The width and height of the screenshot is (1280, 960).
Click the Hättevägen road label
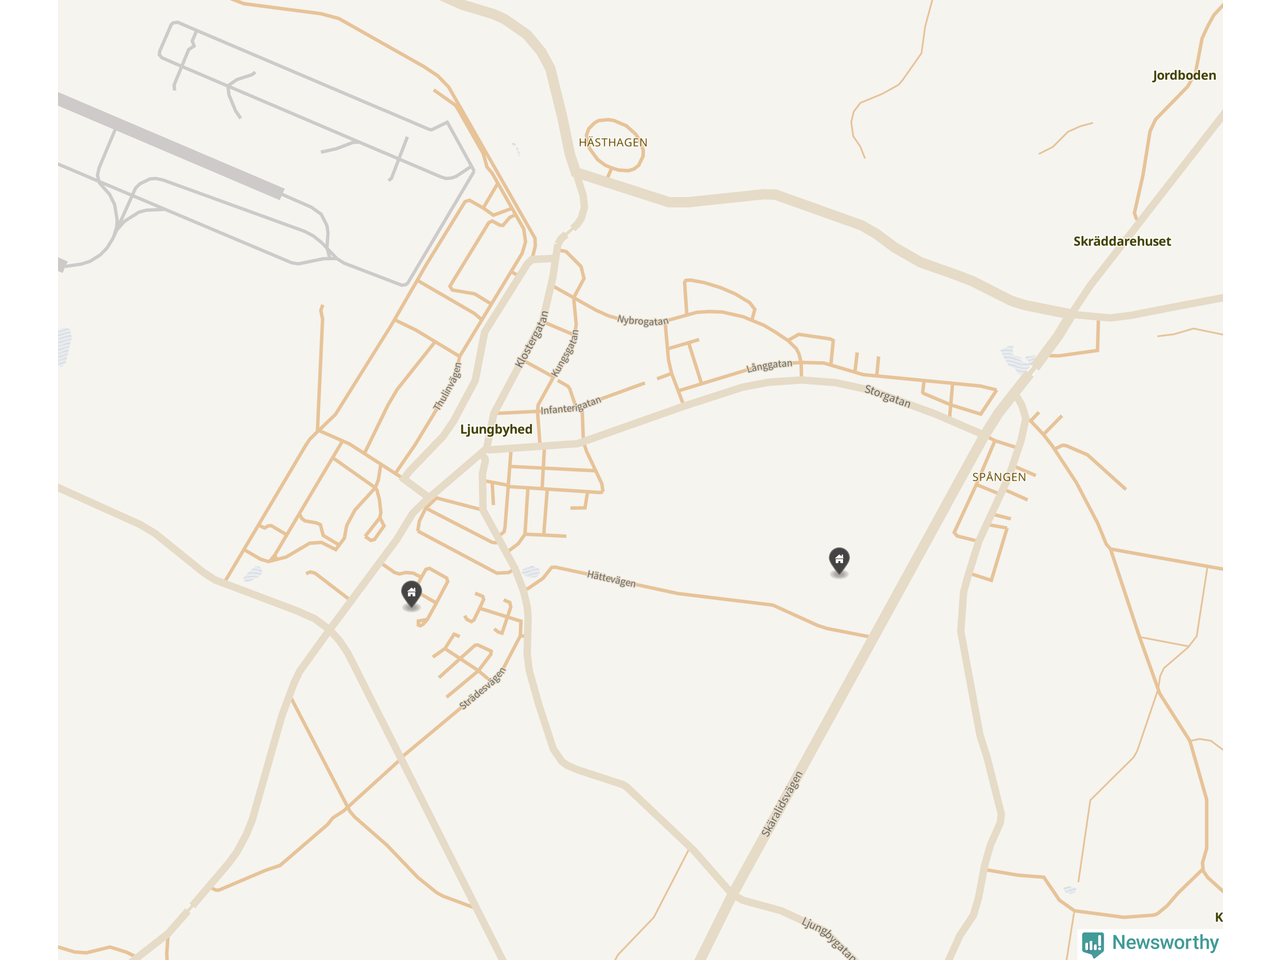(611, 579)
